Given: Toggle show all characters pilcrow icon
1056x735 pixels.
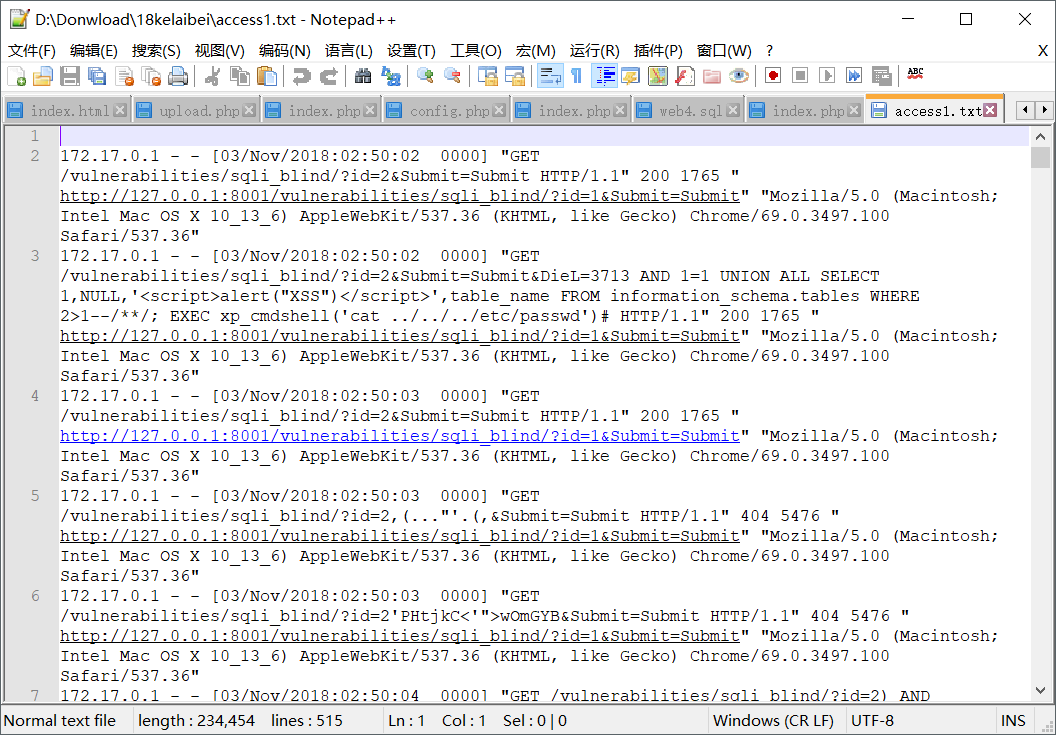Looking at the screenshot, I should coord(576,76).
